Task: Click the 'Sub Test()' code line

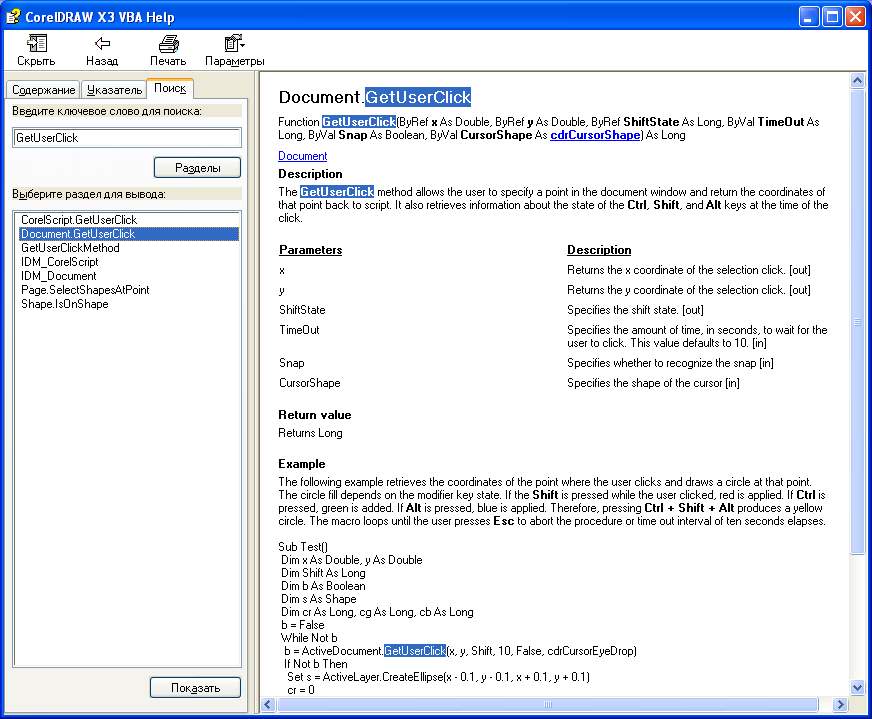Action: pyautogui.click(x=303, y=547)
